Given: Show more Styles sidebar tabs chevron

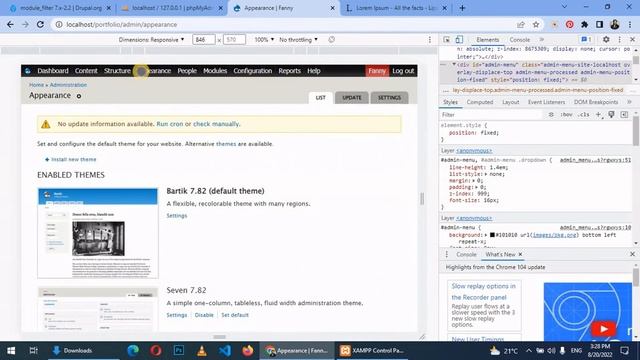Looking at the screenshot, I should pyautogui.click(x=629, y=102).
